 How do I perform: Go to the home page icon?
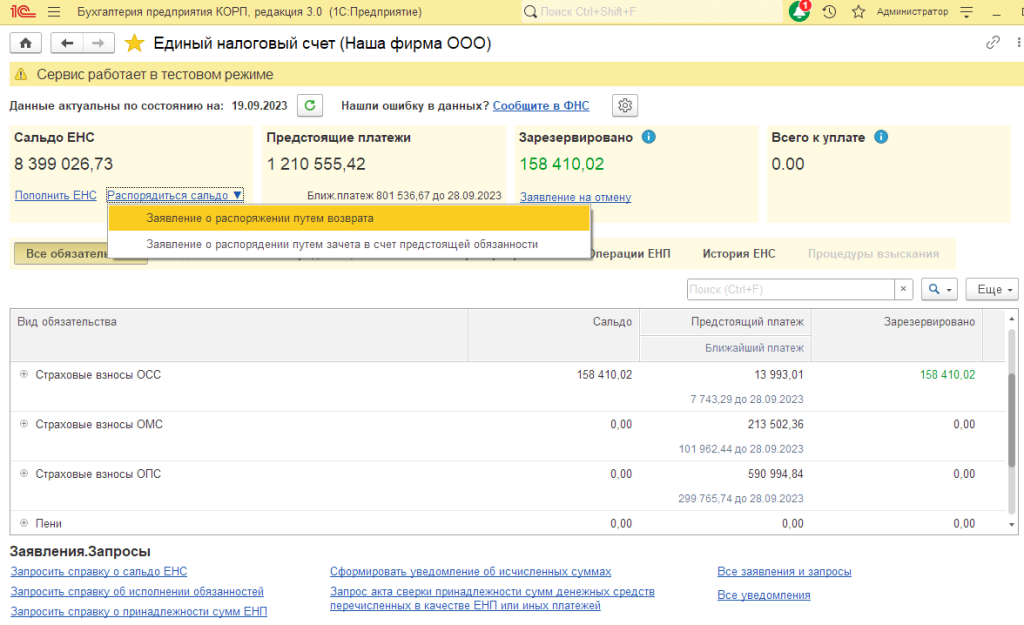[x=25, y=43]
